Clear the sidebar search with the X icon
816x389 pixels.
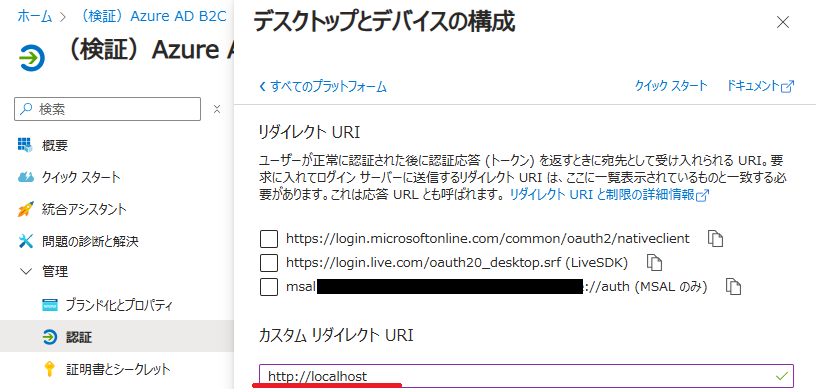pyautogui.click(x=217, y=109)
